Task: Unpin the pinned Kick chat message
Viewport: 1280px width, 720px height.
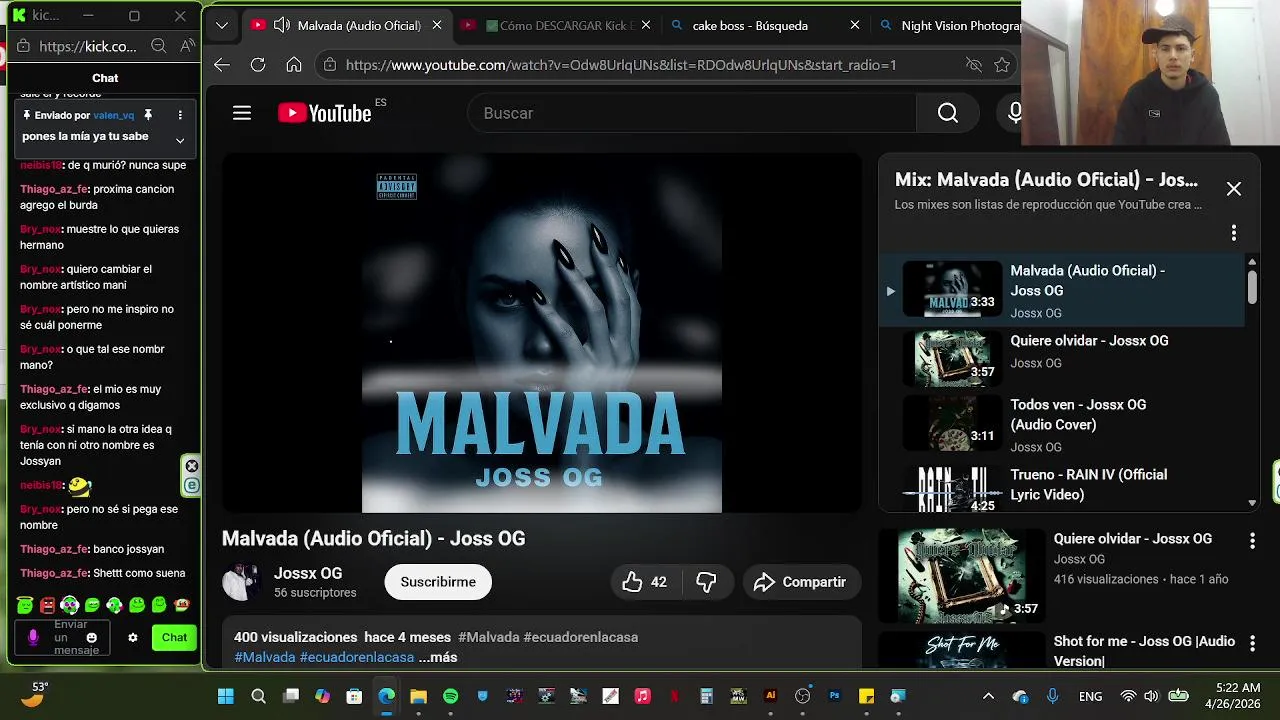Action: point(148,115)
